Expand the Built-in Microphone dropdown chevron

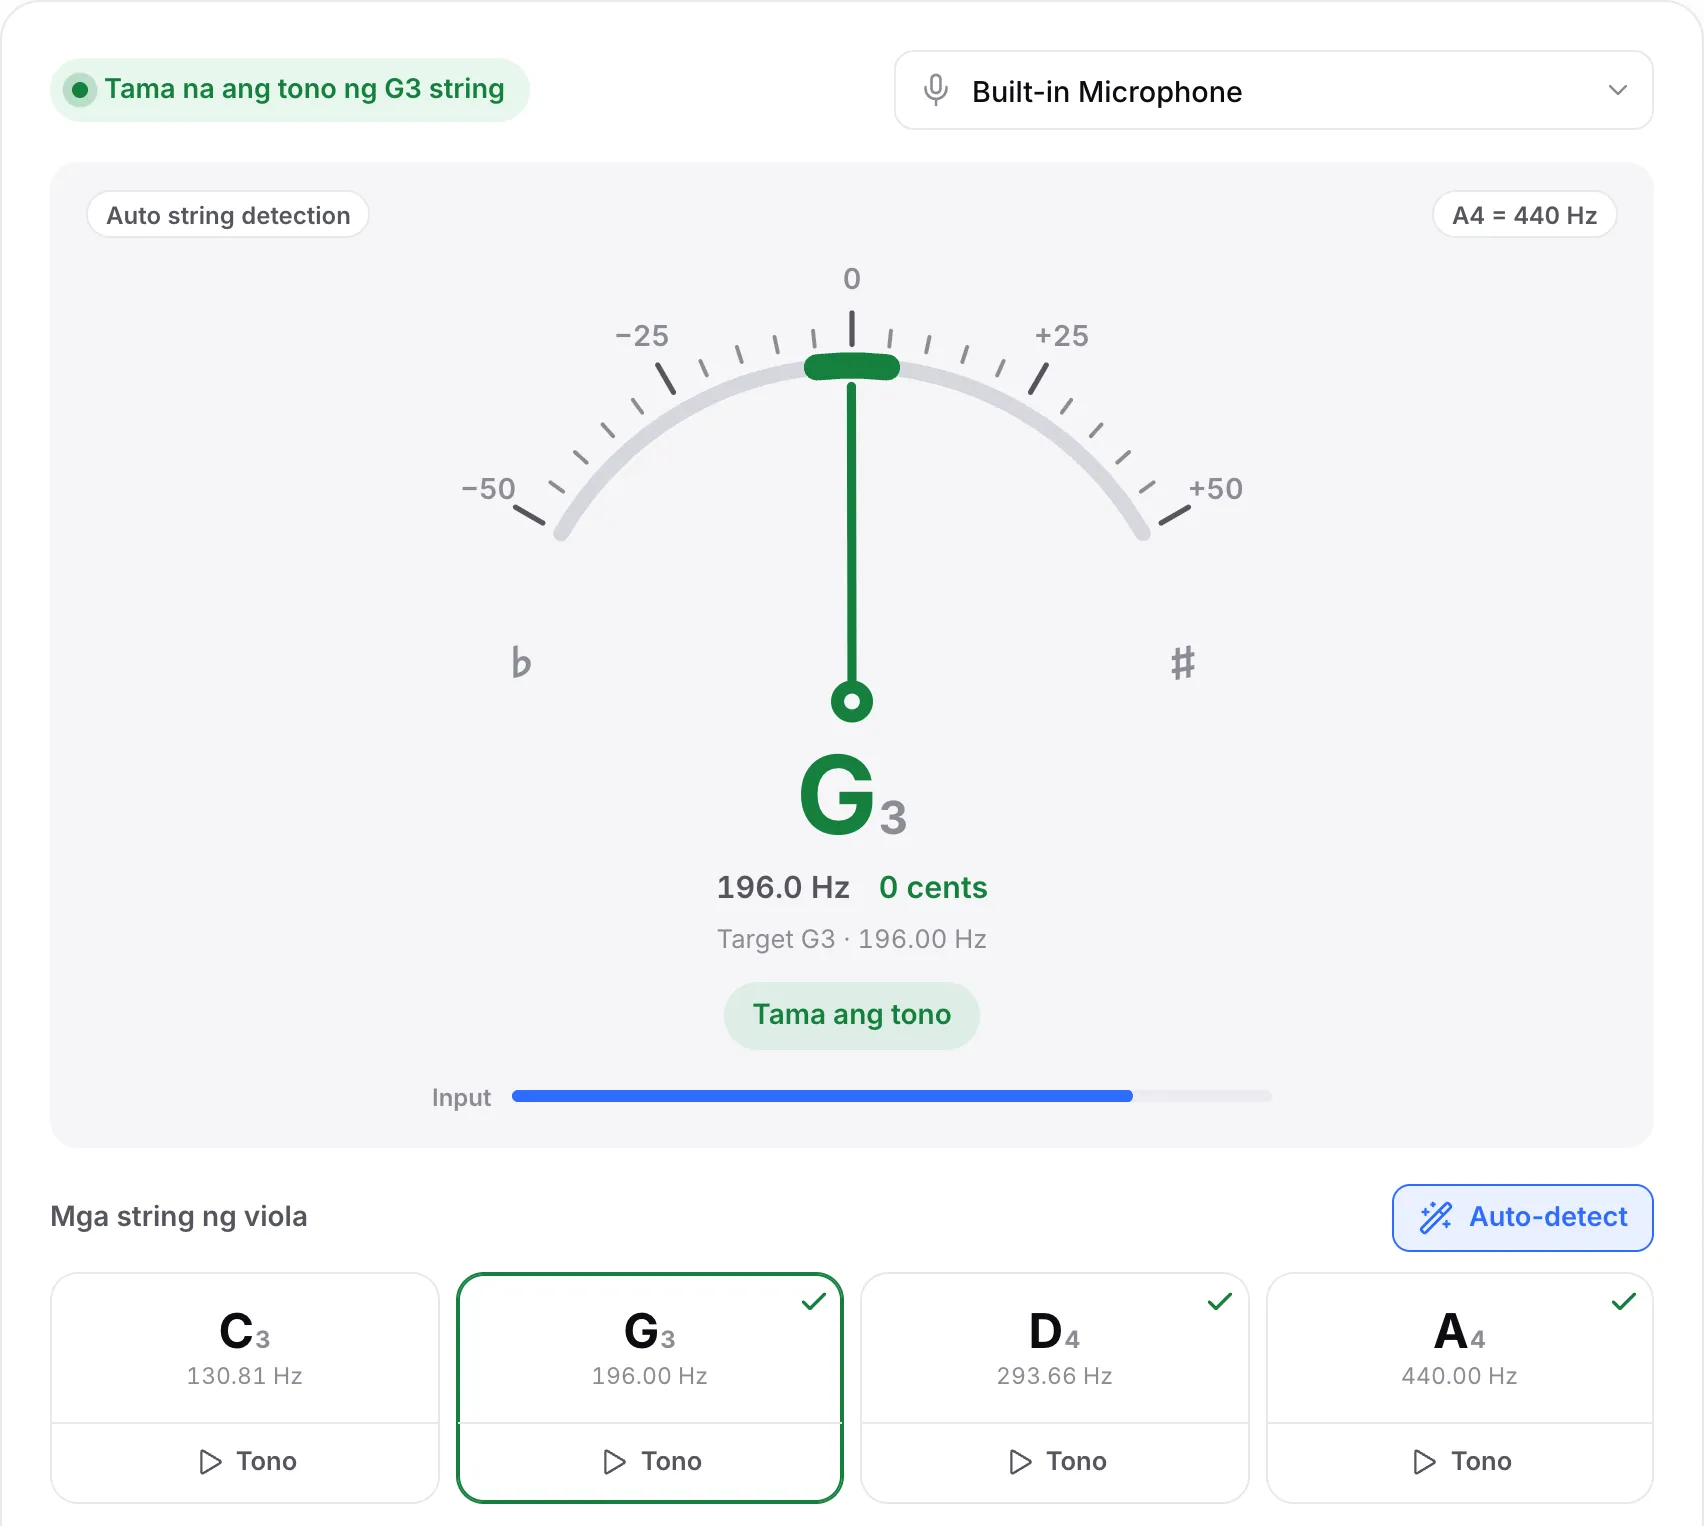click(x=1617, y=90)
